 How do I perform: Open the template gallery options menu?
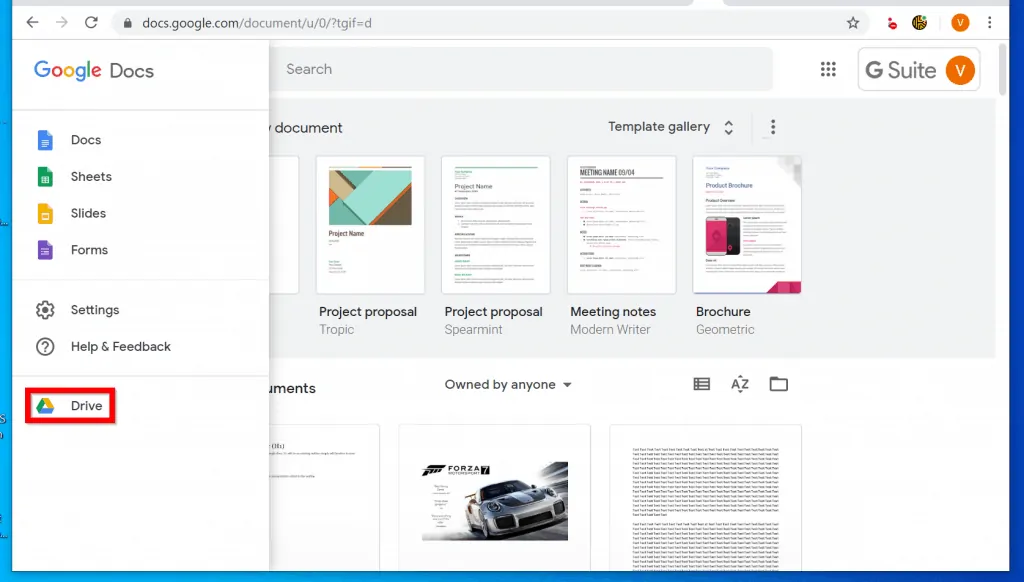click(x=772, y=127)
